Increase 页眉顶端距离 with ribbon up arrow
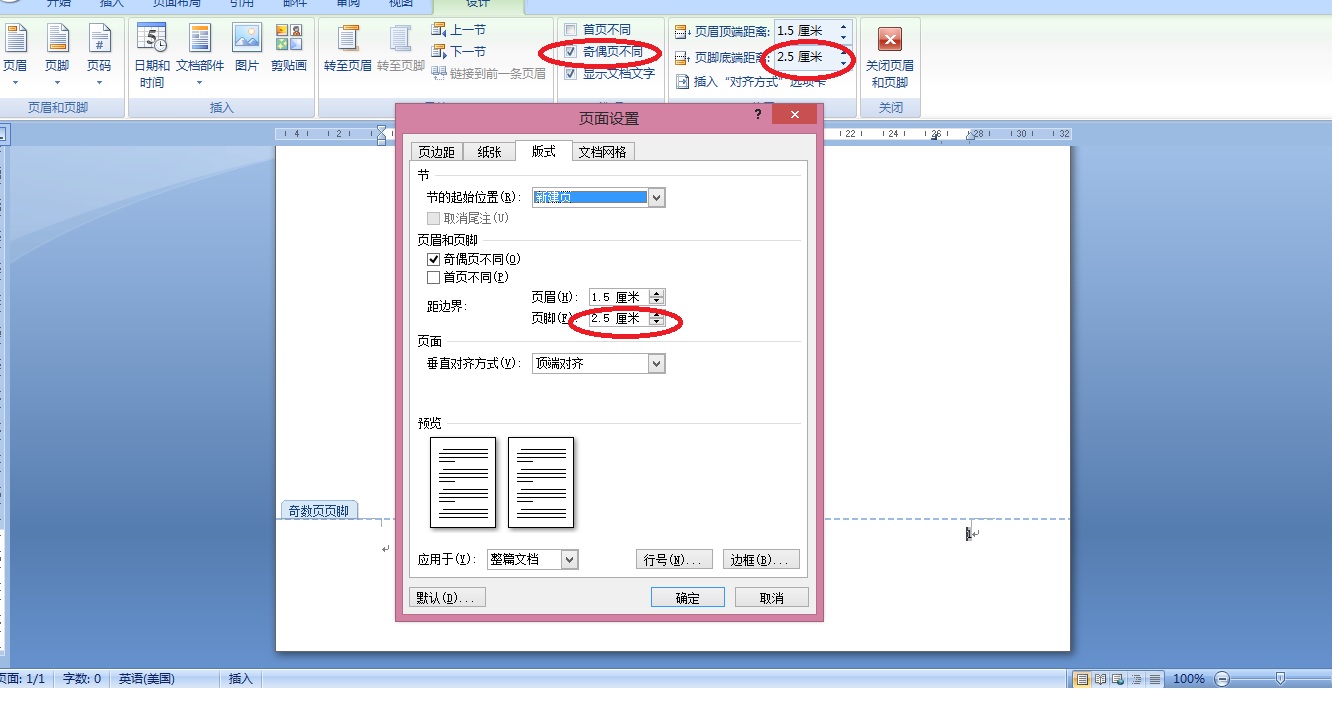The image size is (1341, 703). point(844,26)
